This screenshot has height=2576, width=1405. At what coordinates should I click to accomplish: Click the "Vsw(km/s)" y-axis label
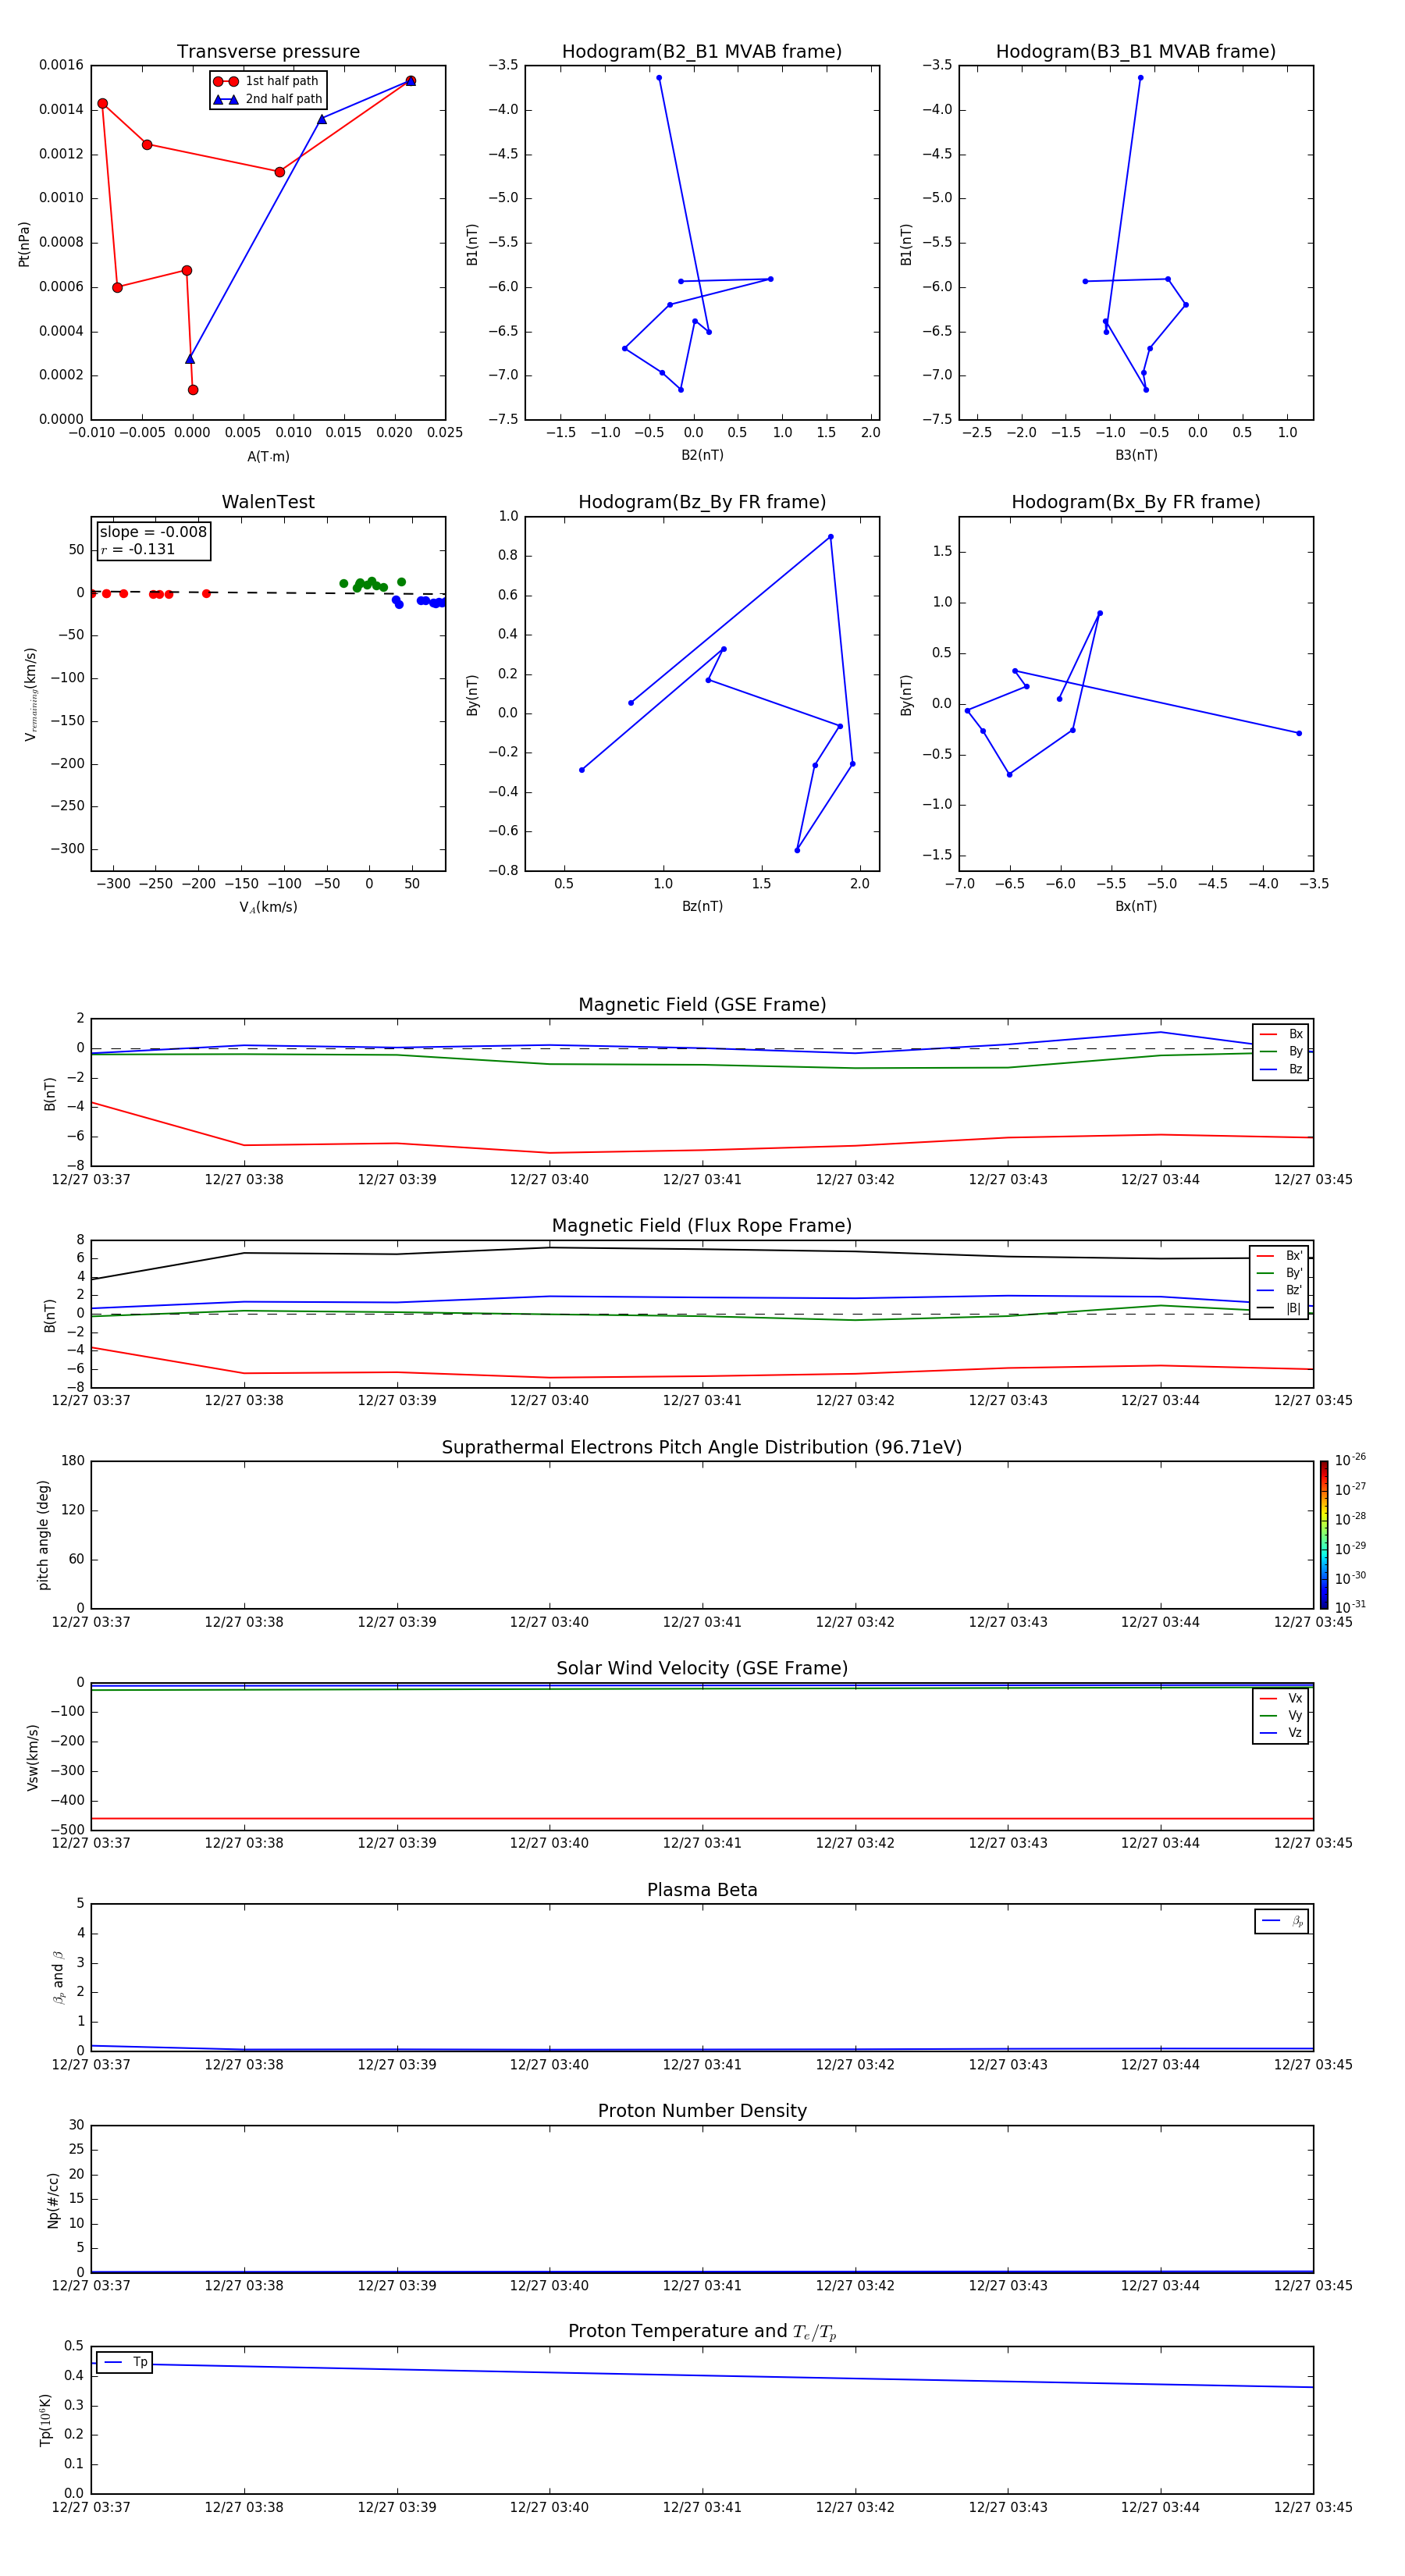pos(33,1757)
